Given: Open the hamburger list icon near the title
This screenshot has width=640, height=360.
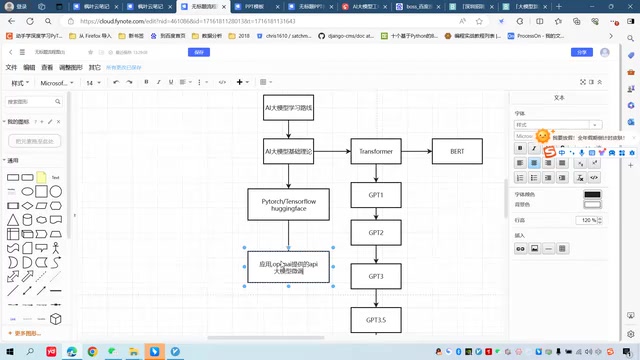Looking at the screenshot, I should pyautogui.click(x=22, y=52).
